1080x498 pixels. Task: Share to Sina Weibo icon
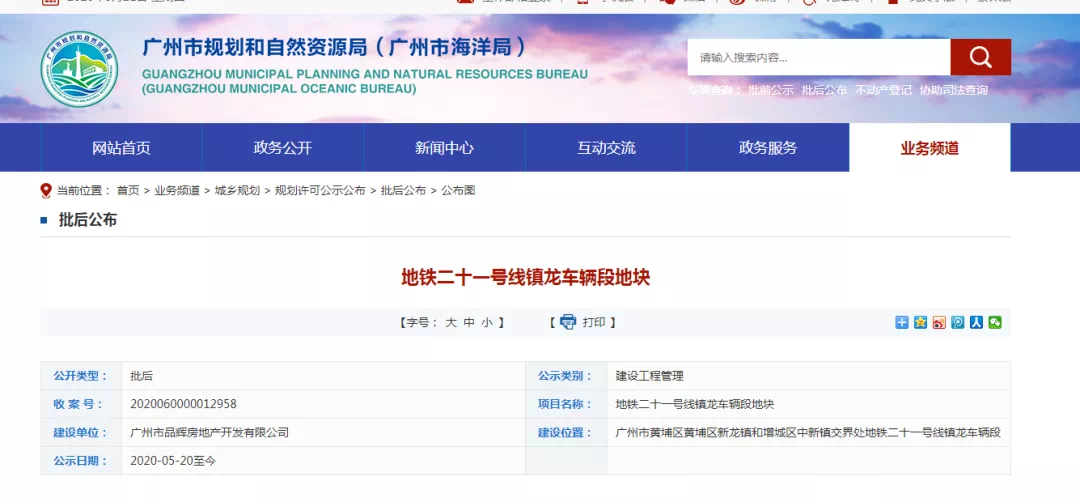(939, 322)
